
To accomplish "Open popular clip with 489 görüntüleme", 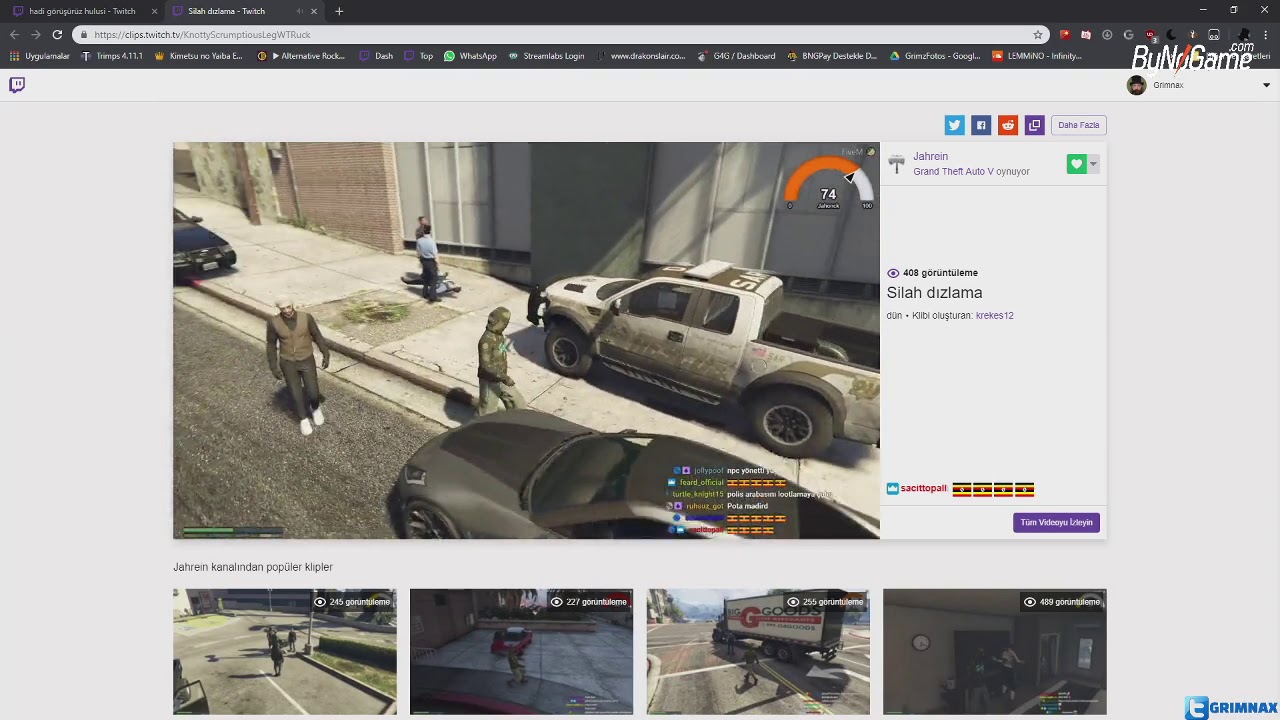I will coord(995,652).
